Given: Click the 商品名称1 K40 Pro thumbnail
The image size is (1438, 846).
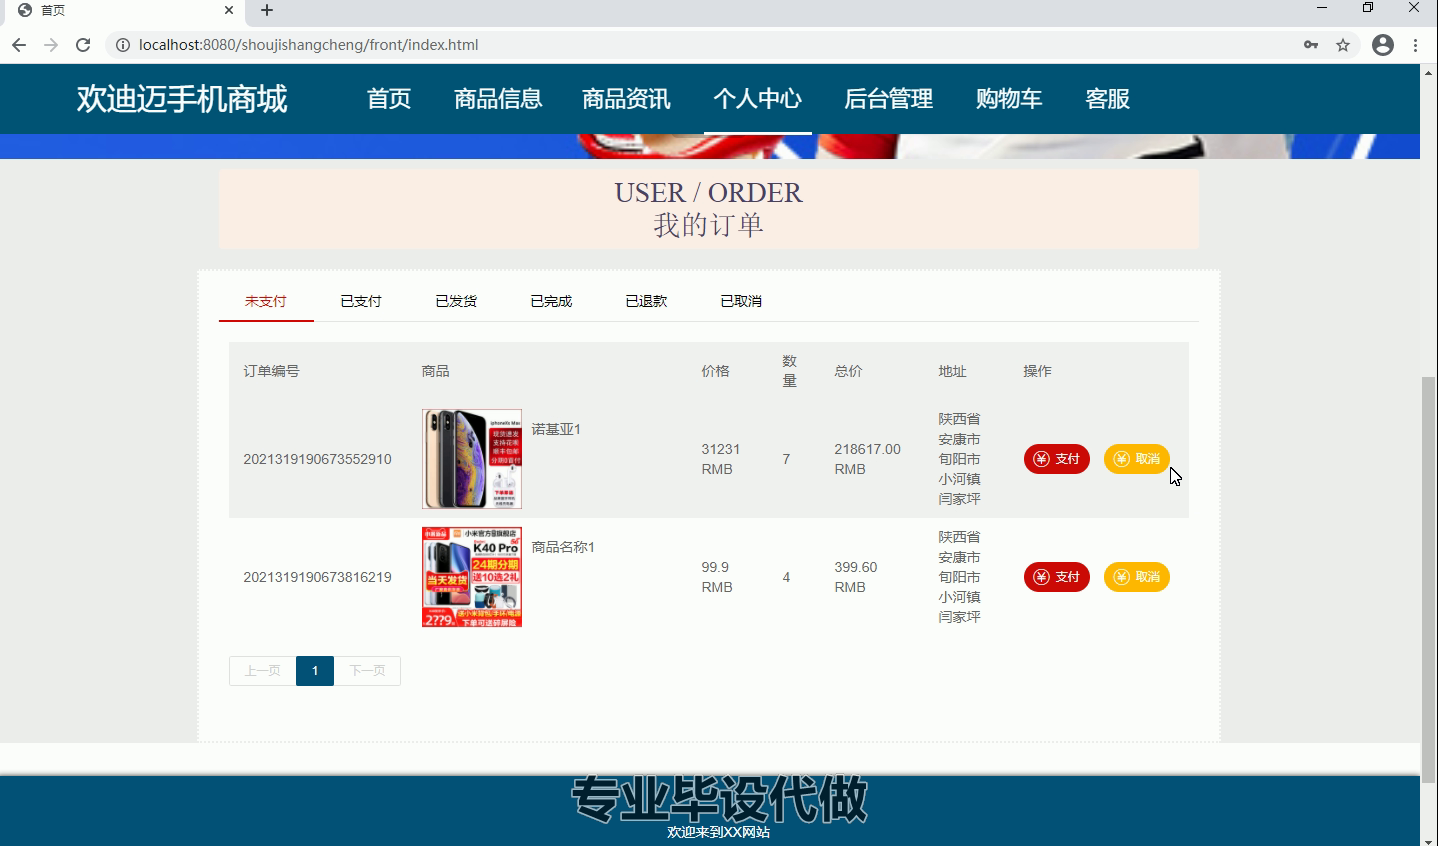Looking at the screenshot, I should coord(472,577).
